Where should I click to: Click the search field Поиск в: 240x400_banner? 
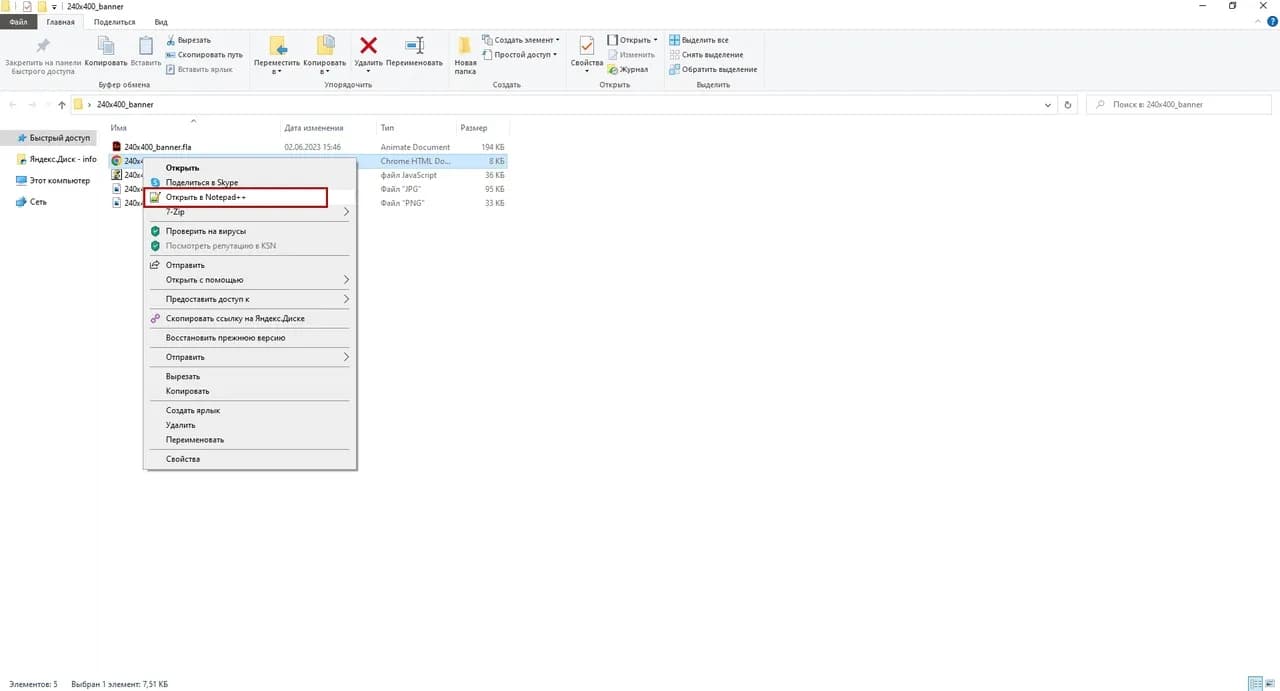click(x=1180, y=104)
